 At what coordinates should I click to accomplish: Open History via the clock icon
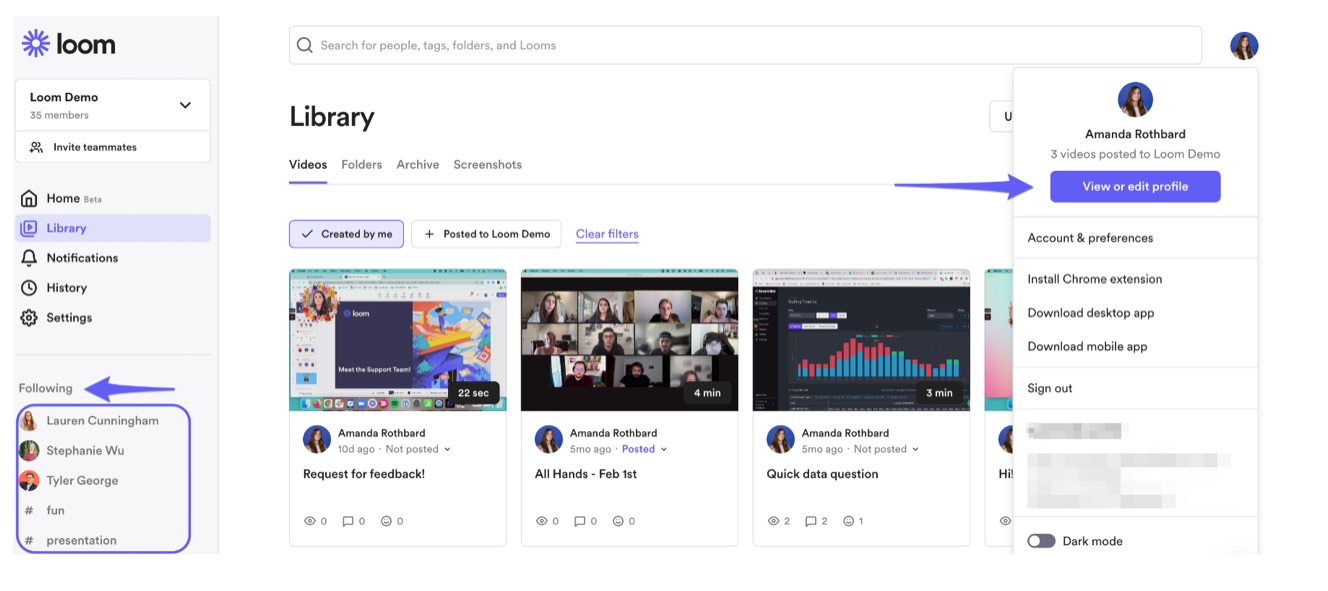tap(29, 288)
